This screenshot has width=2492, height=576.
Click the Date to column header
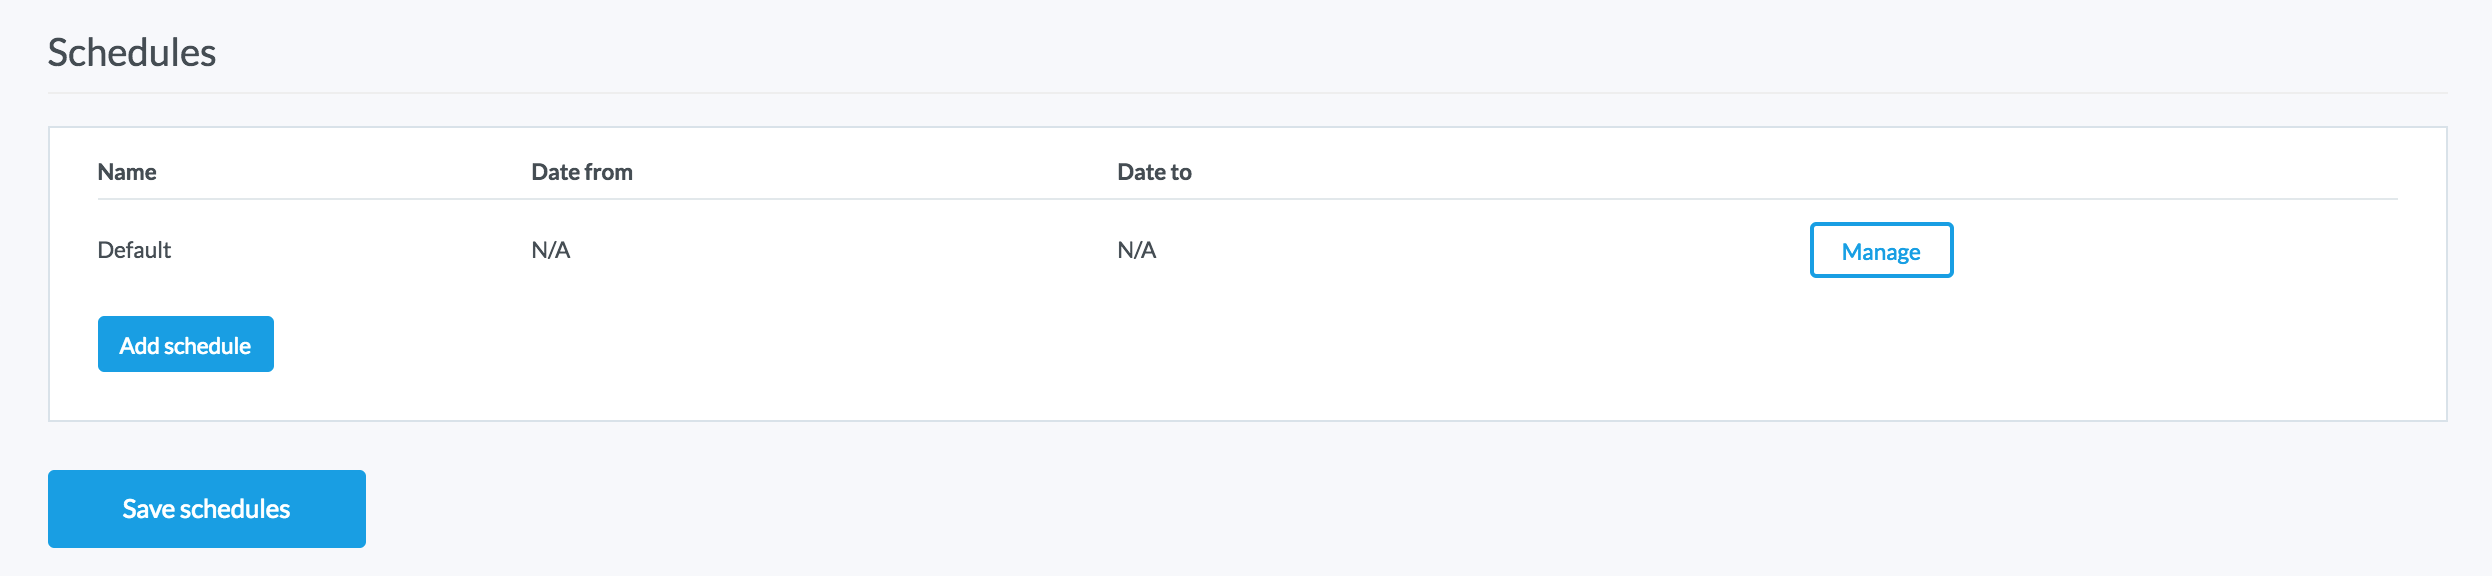click(x=1154, y=172)
